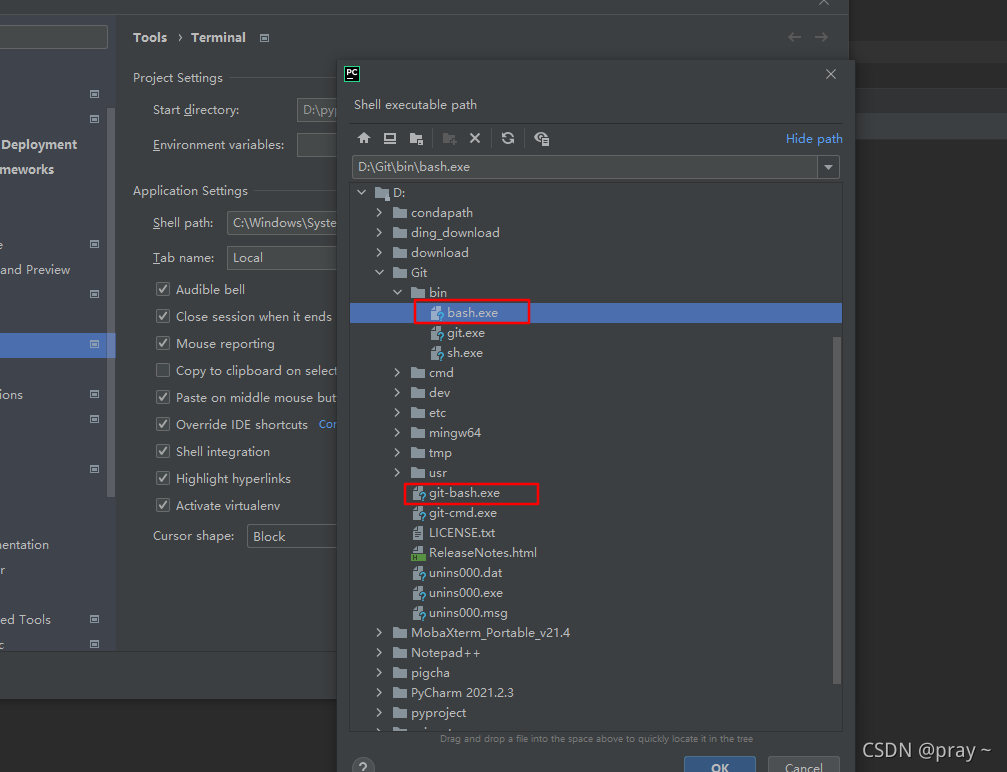Click project settings icon next to Terminal
Screen dimensions: 1007x772
point(264,38)
